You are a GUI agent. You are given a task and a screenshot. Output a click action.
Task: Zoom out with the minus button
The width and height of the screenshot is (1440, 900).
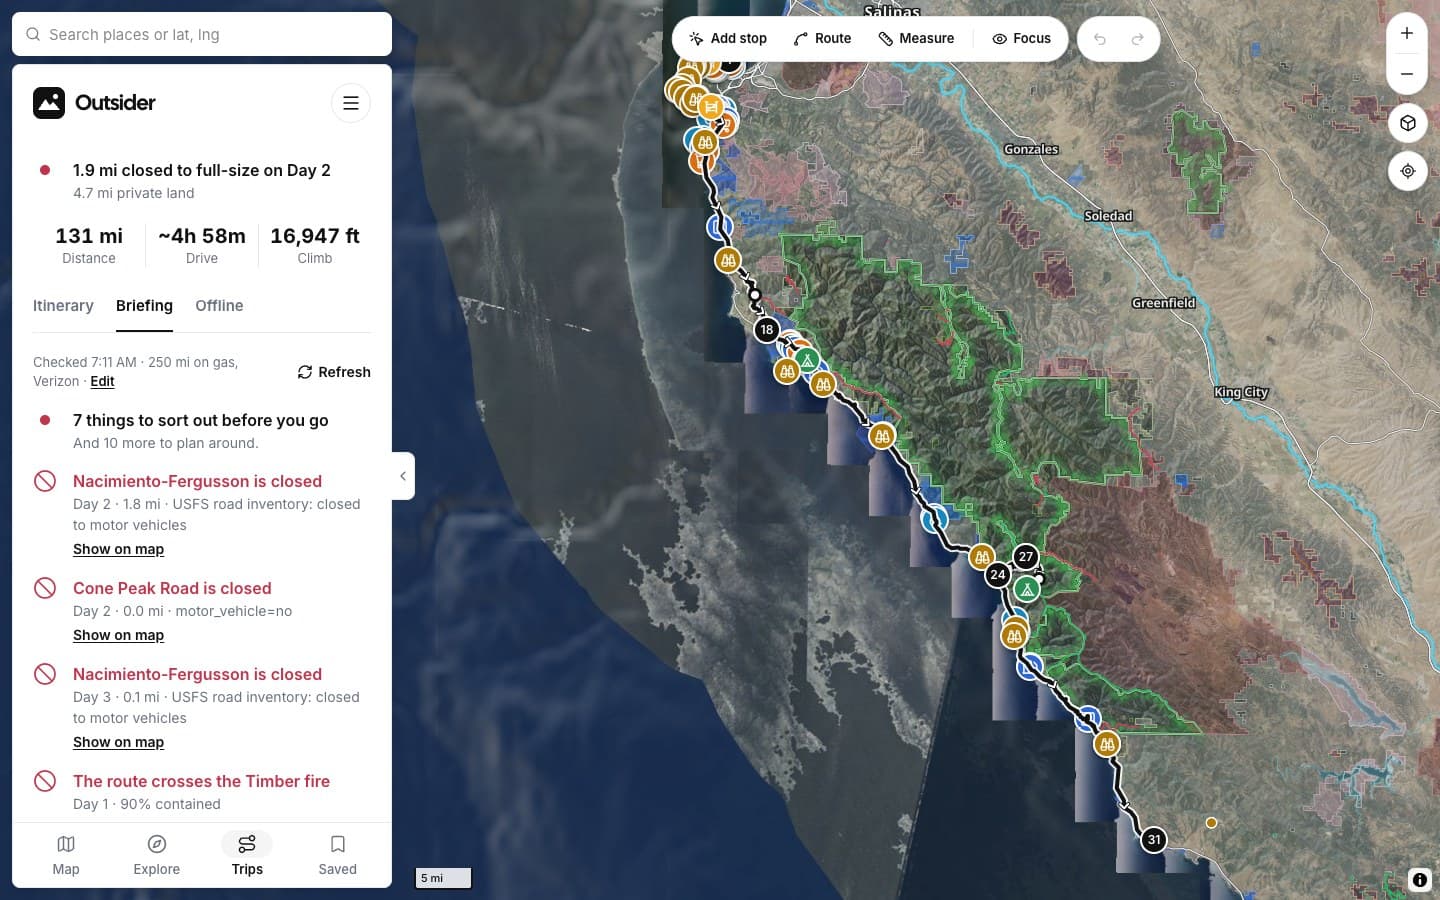click(x=1407, y=74)
